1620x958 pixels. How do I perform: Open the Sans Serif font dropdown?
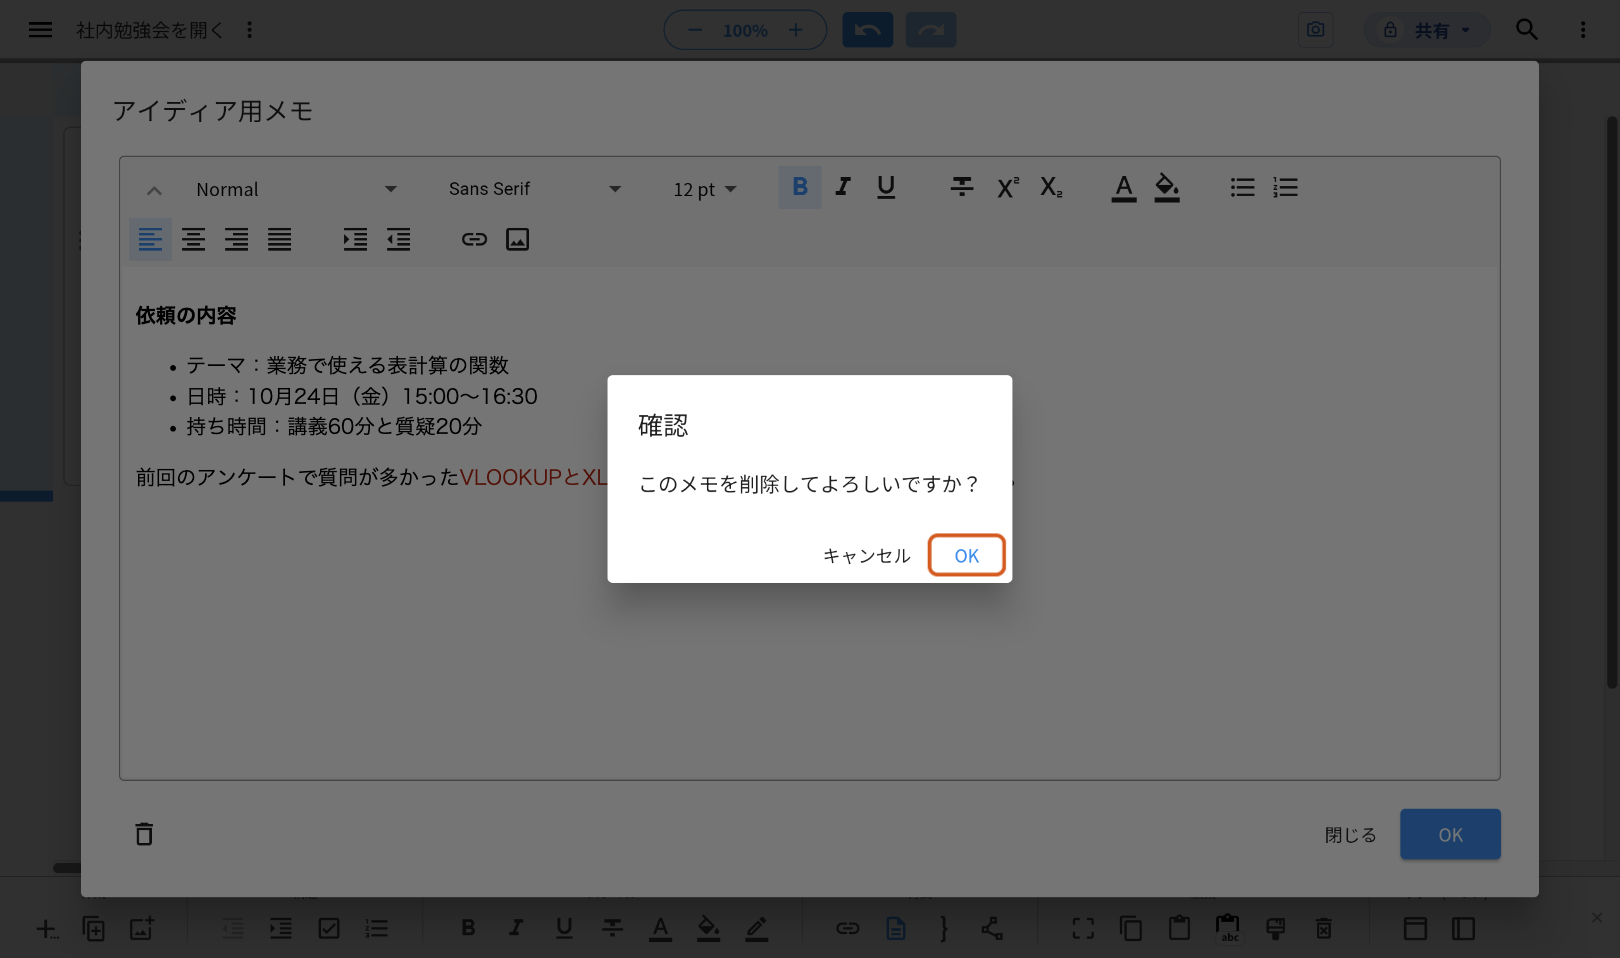[534, 189]
